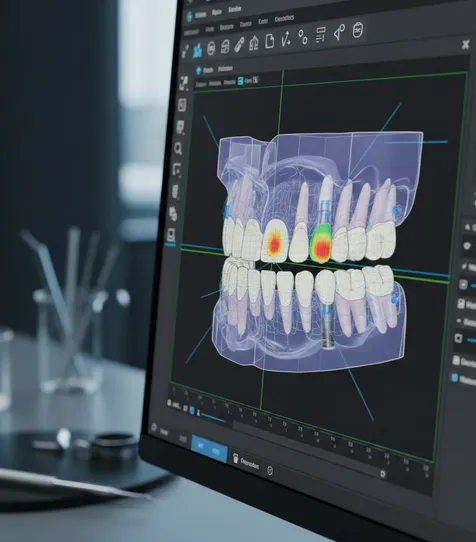Viewport: 476px width, 542px height.
Task: Click the blue clipboard icon in right panel
Action: (454, 377)
